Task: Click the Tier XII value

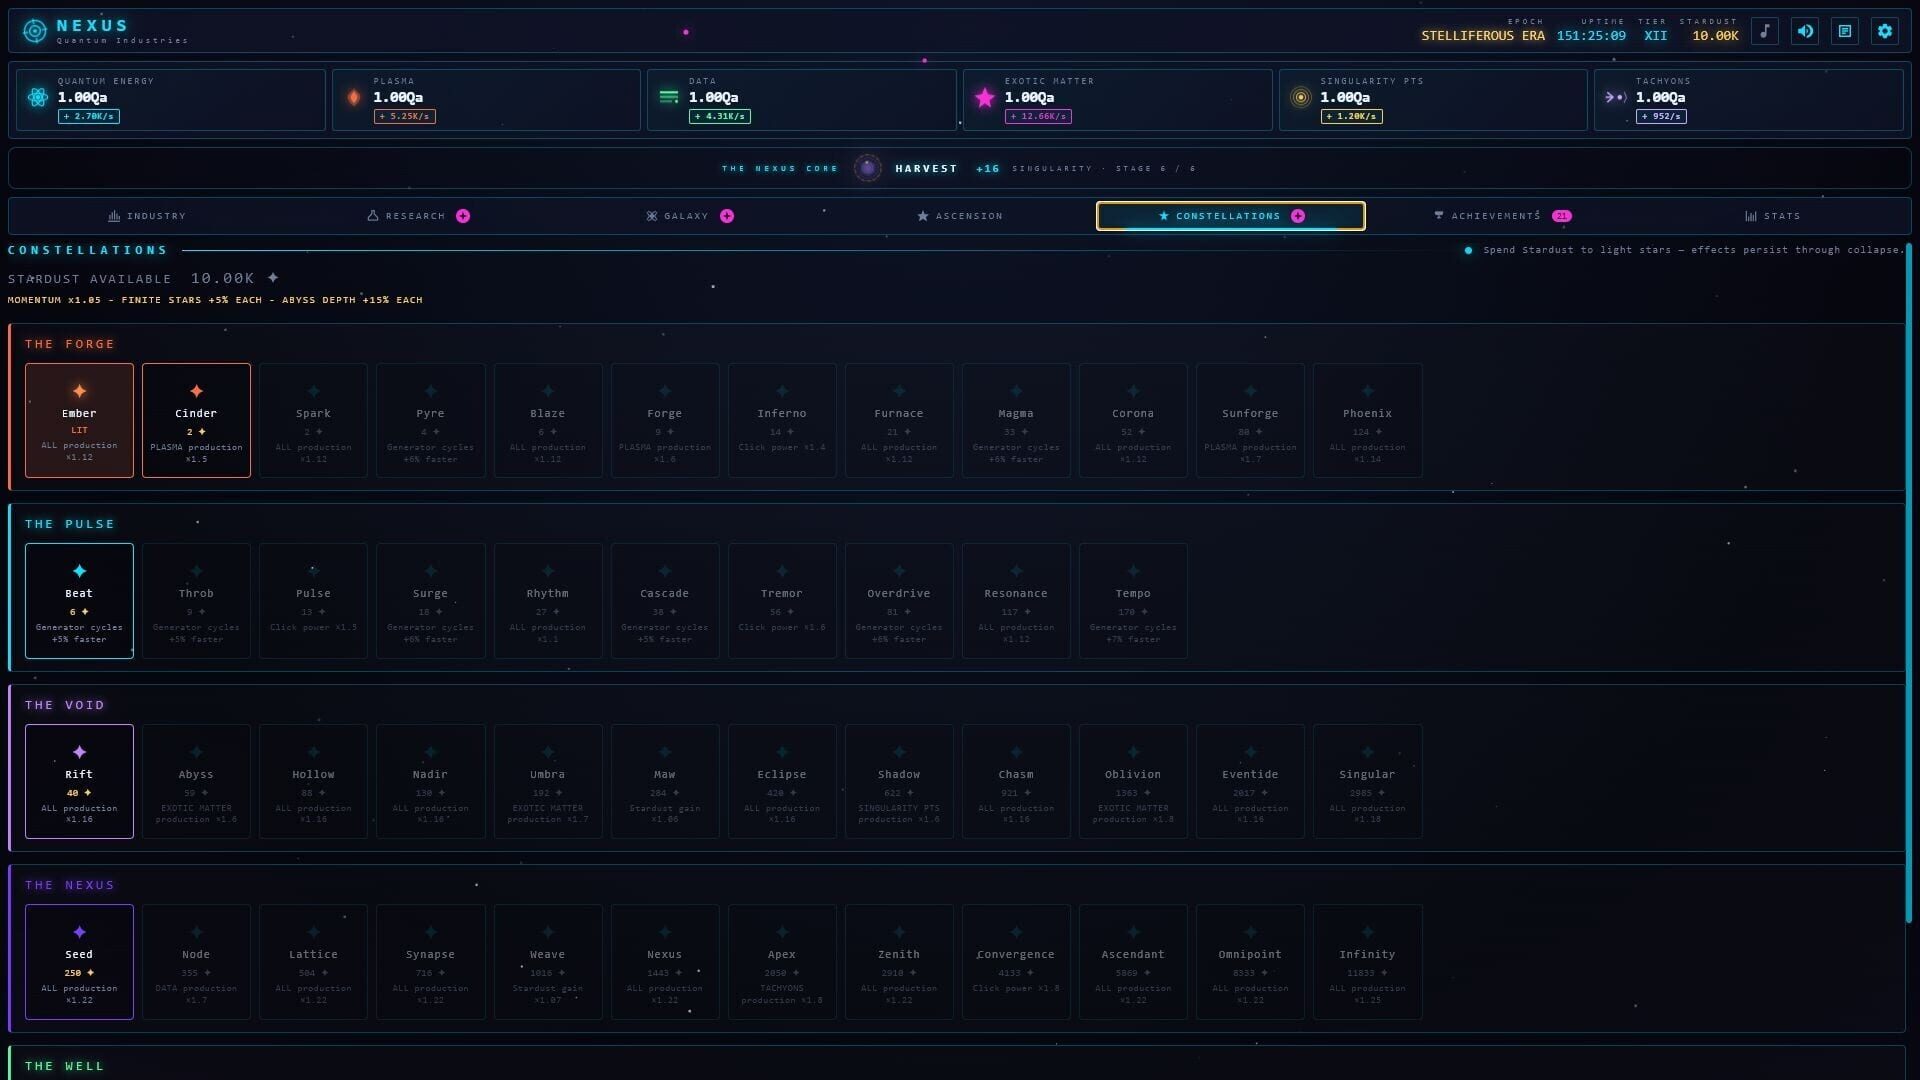Action: tap(1656, 36)
